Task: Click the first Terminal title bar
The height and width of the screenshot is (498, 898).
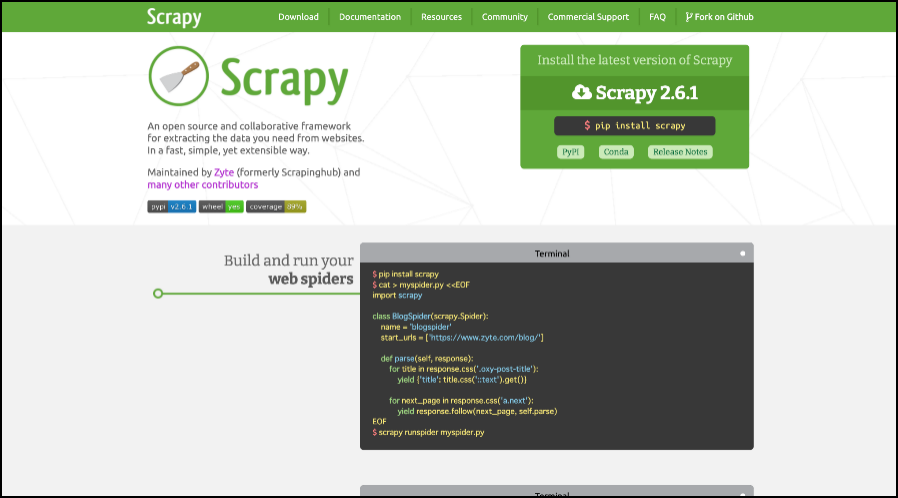Action: 557,253
